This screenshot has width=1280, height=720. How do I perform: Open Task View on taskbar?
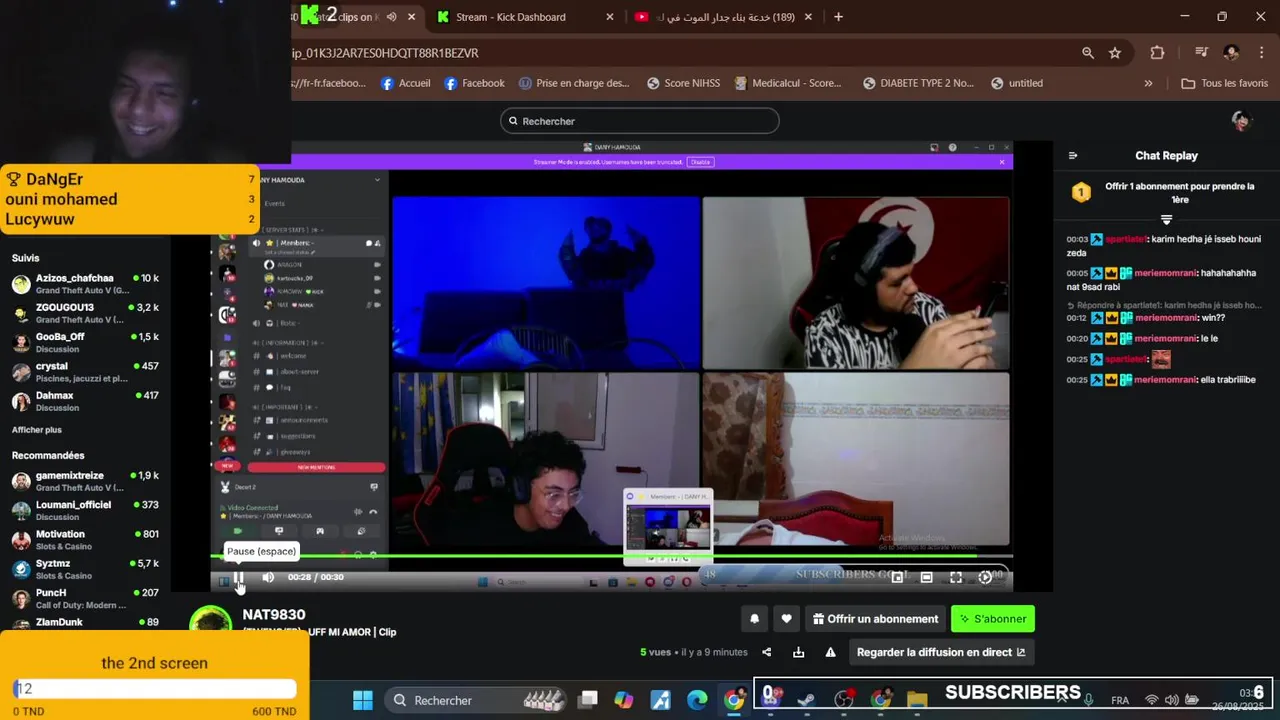[588, 700]
